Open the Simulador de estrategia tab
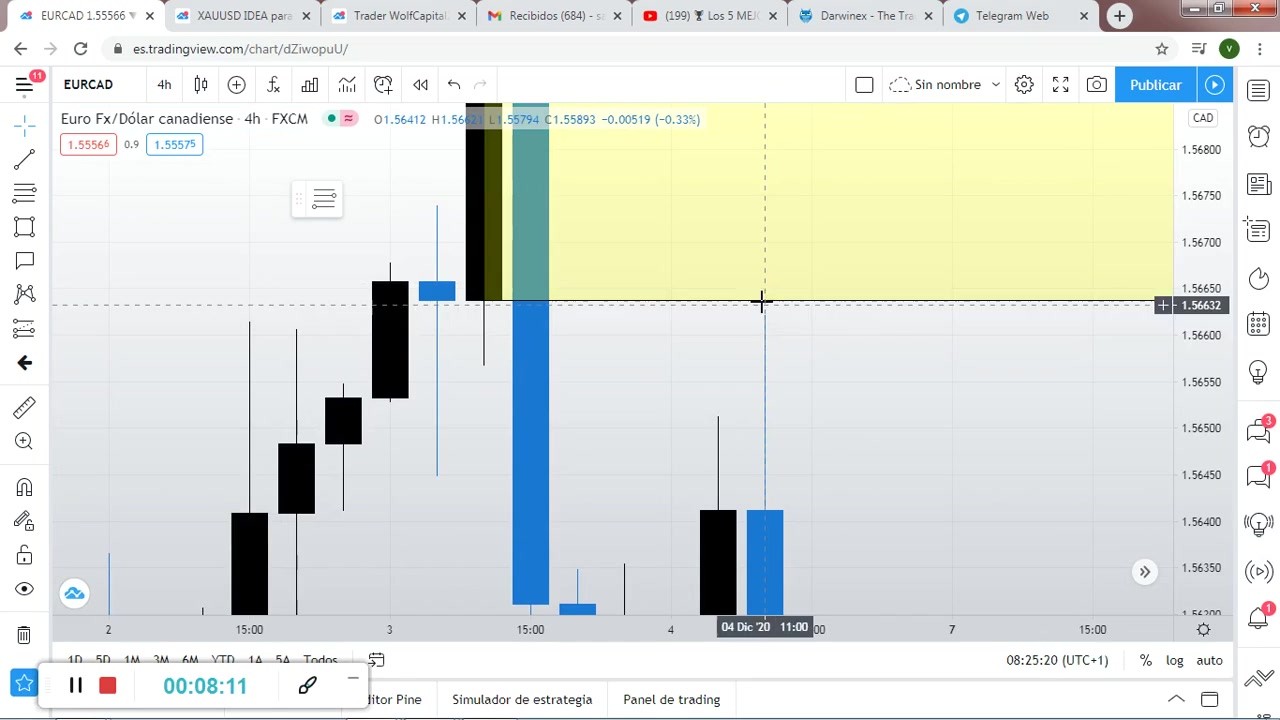The image size is (1280, 720). point(521,699)
